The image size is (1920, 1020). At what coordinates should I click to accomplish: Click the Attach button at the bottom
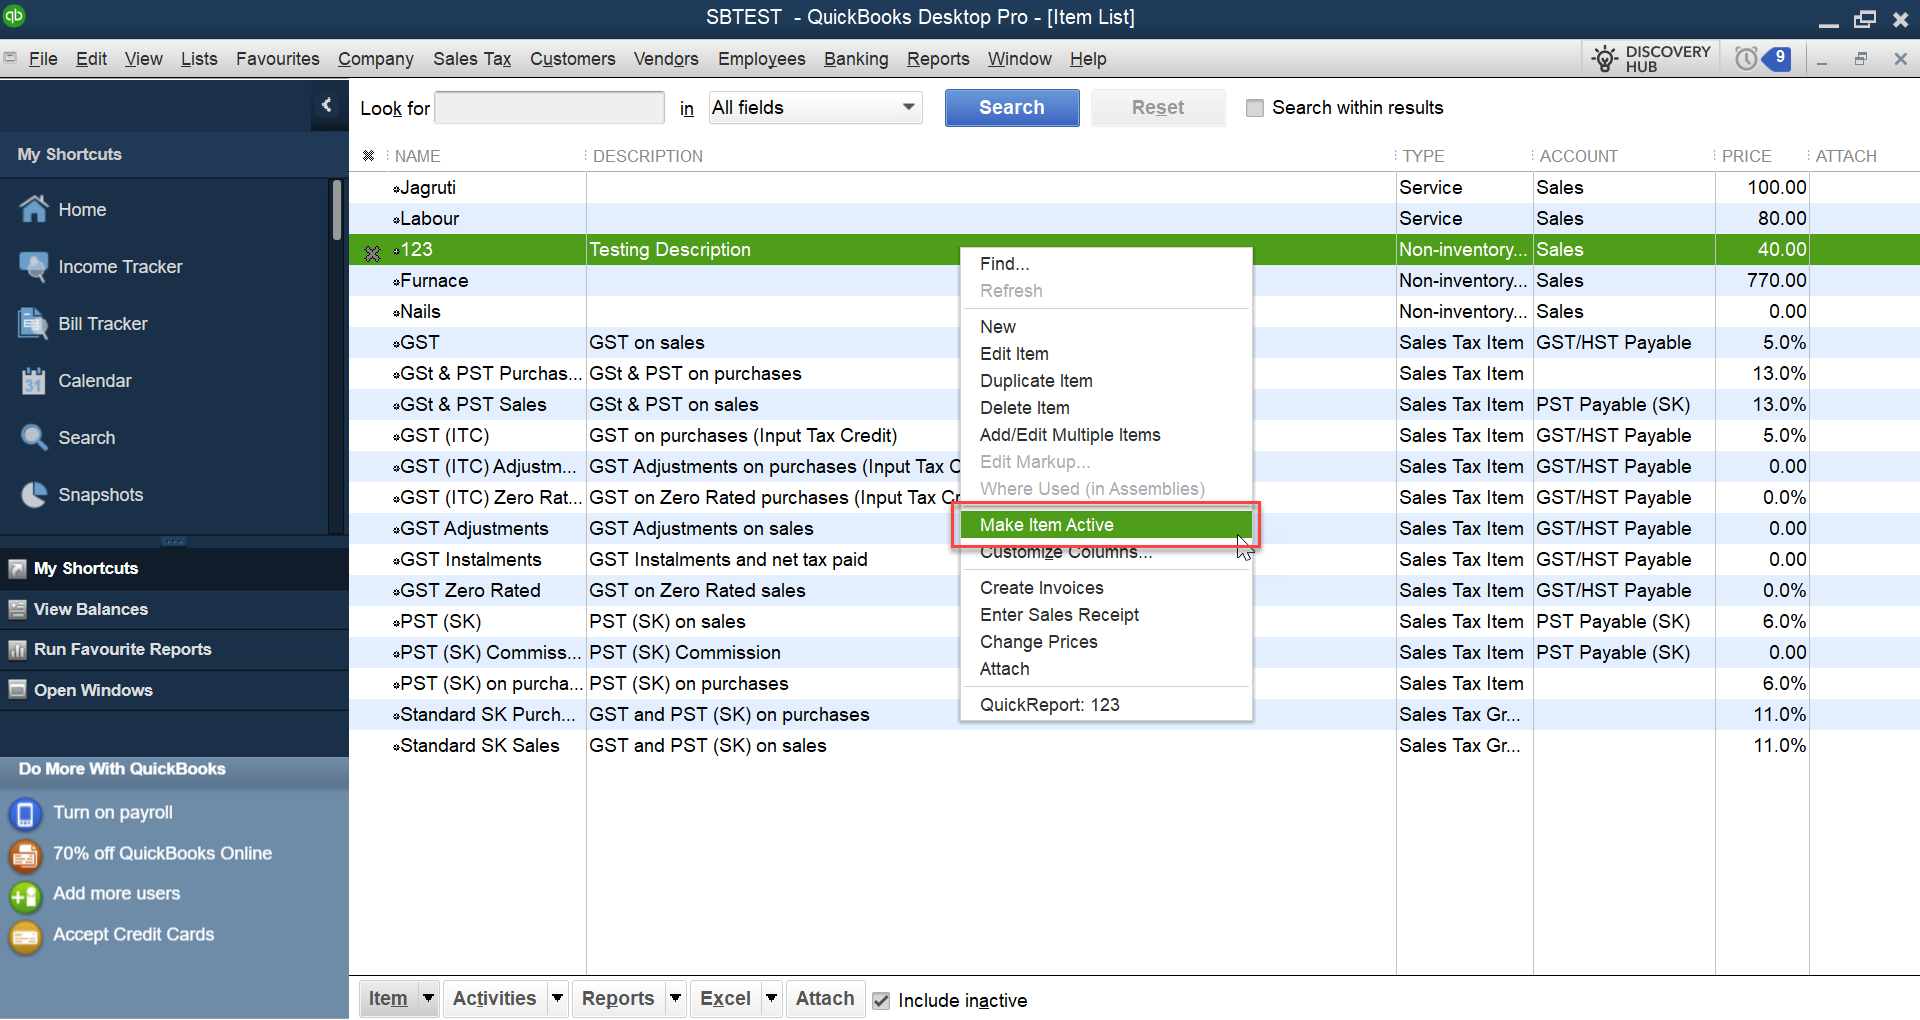pos(825,998)
